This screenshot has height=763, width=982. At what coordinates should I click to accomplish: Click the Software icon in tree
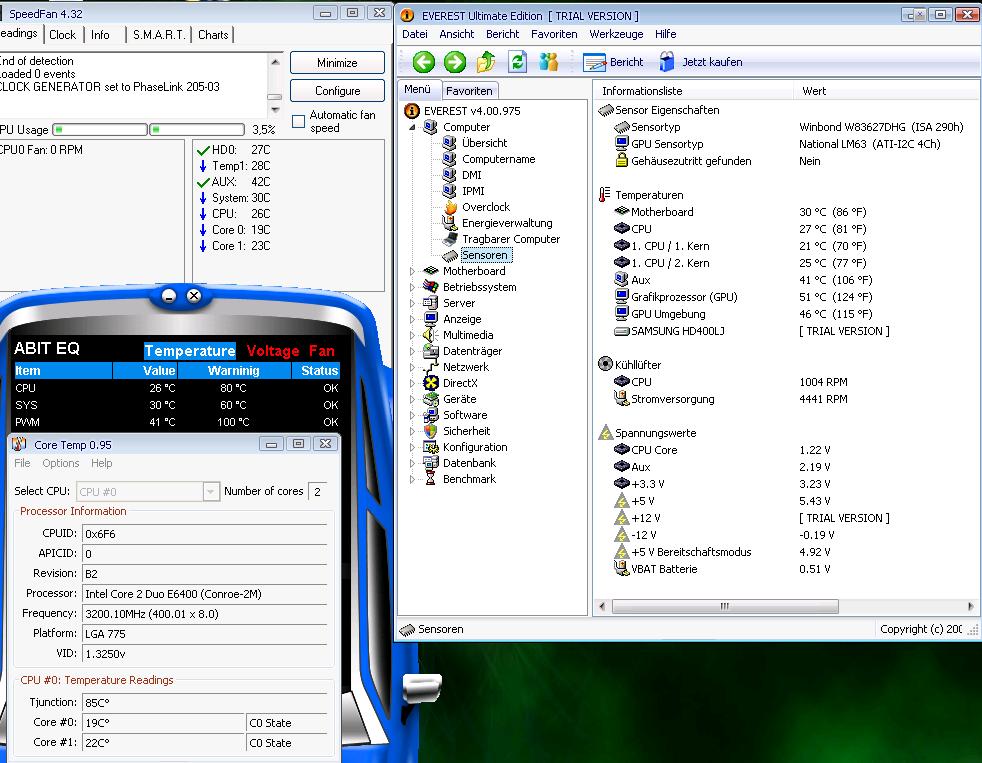pyautogui.click(x=430, y=415)
